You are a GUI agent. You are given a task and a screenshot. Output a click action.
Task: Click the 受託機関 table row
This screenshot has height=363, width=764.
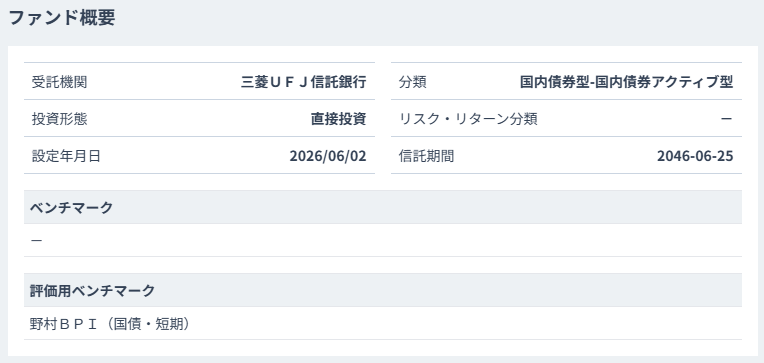(199, 81)
